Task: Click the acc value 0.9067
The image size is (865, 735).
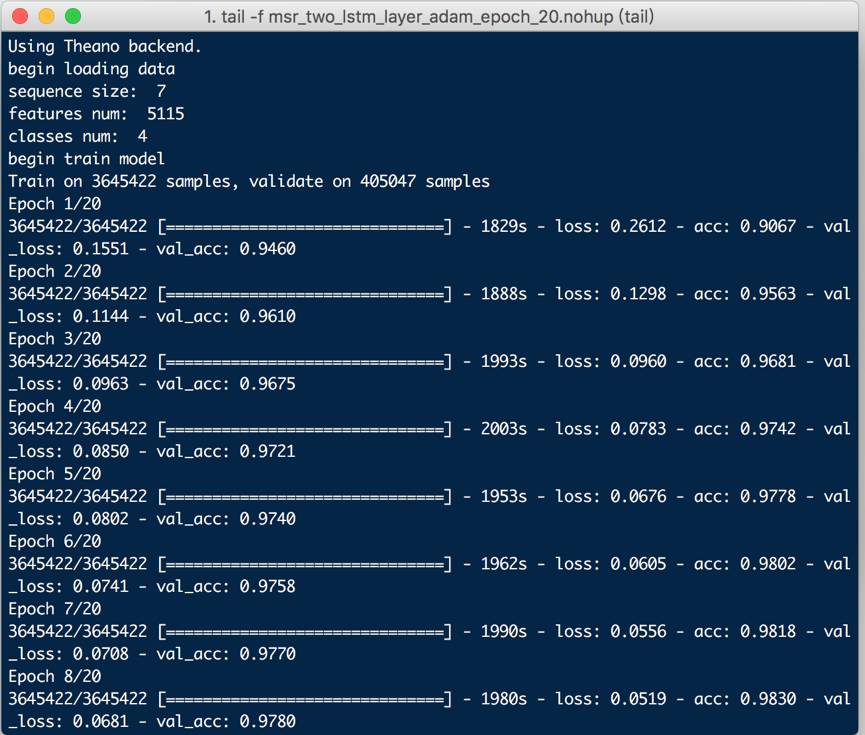Action: click(768, 226)
